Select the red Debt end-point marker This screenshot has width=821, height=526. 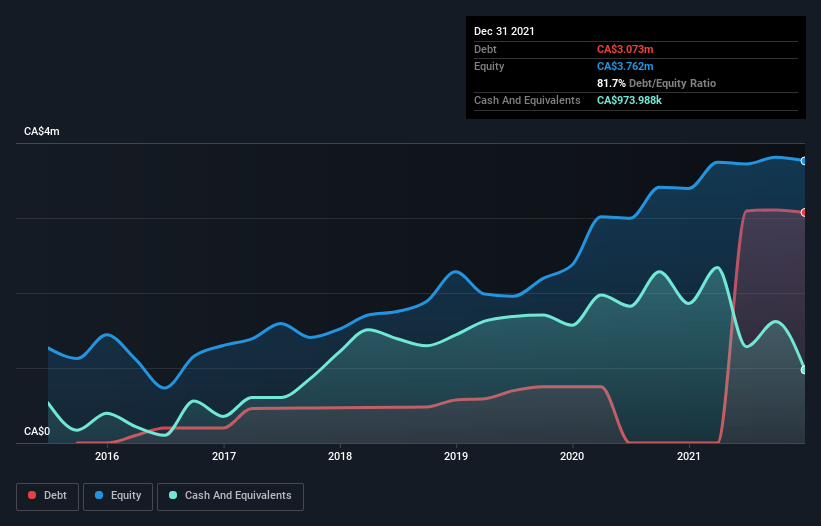(804, 212)
